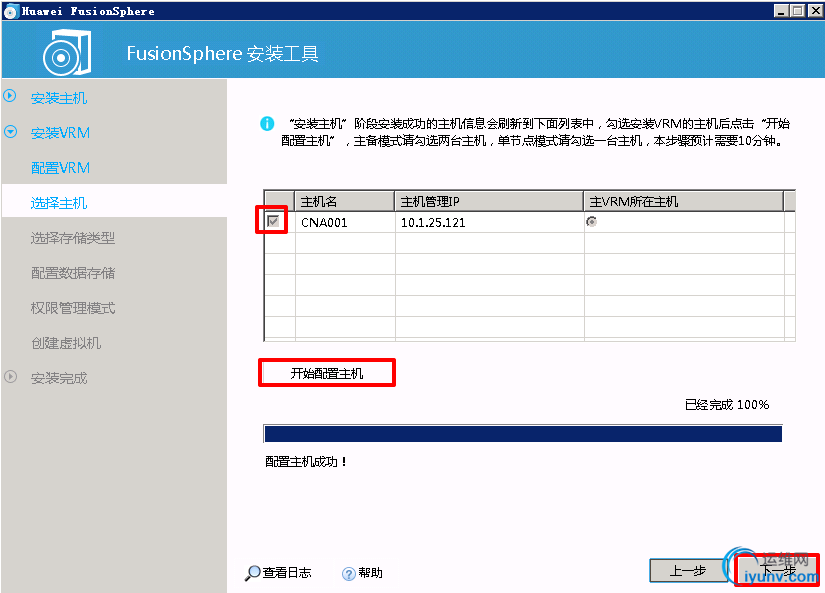The image size is (825, 593).
Task: Click the 开始配置主机 button
Action: coord(327,373)
